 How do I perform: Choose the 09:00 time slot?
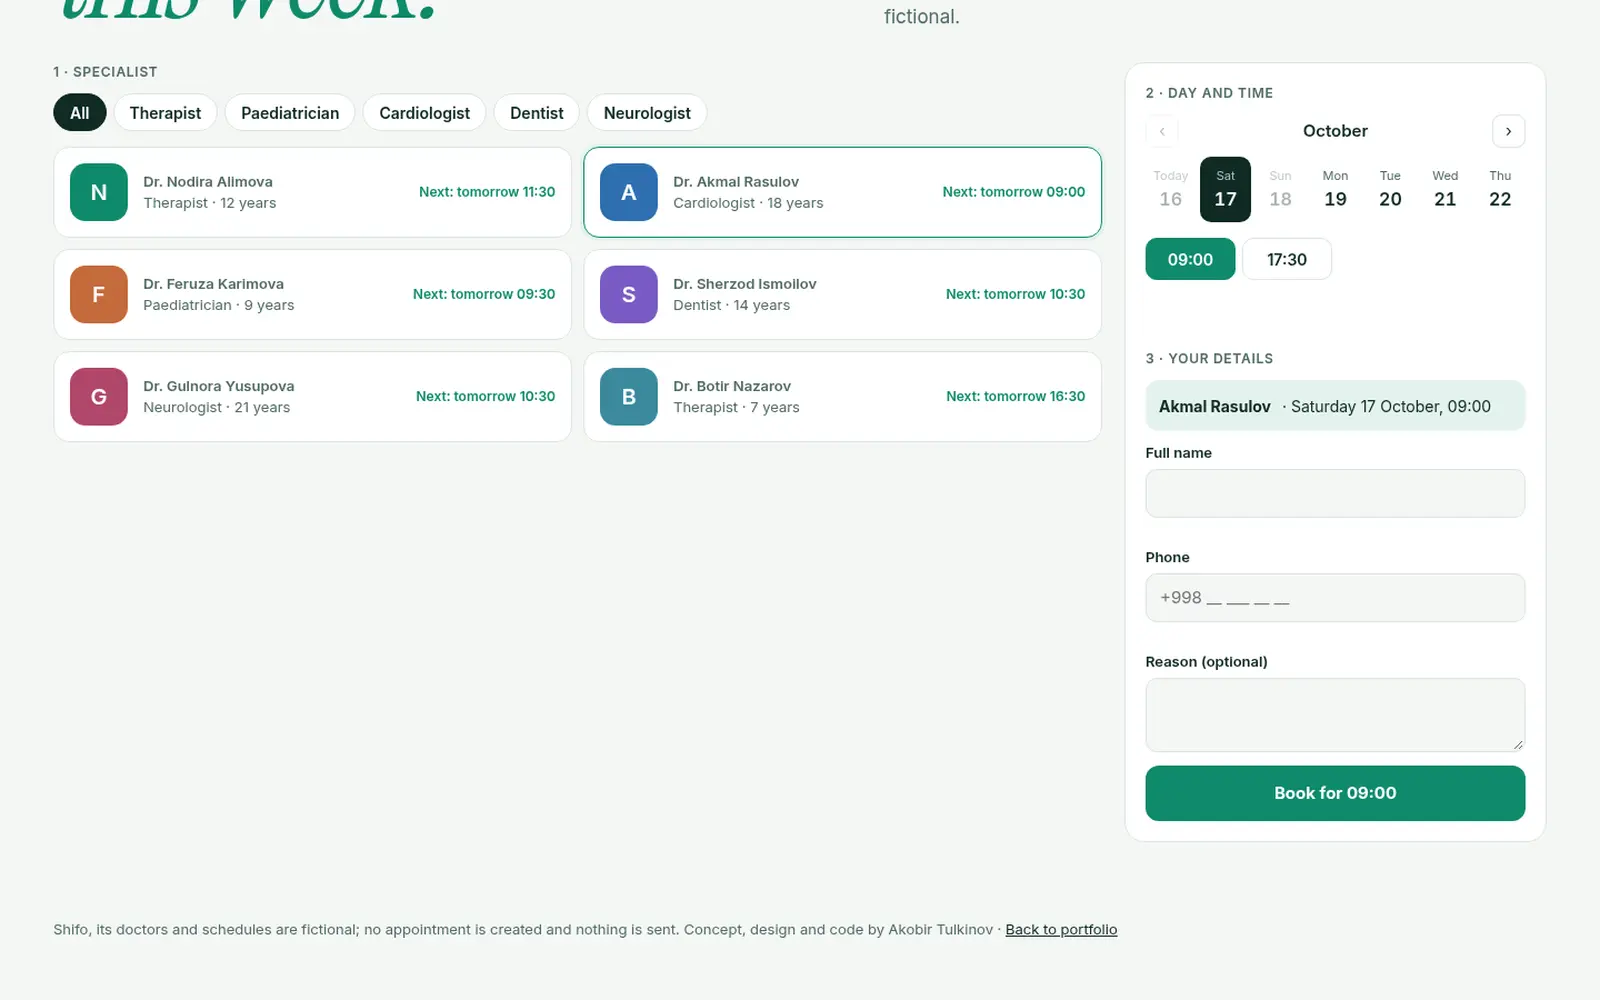1190,259
